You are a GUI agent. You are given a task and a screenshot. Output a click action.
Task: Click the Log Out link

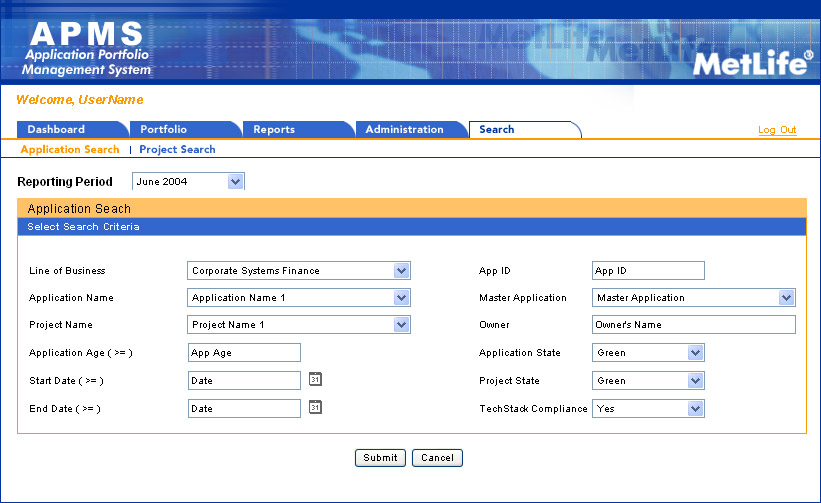point(777,130)
